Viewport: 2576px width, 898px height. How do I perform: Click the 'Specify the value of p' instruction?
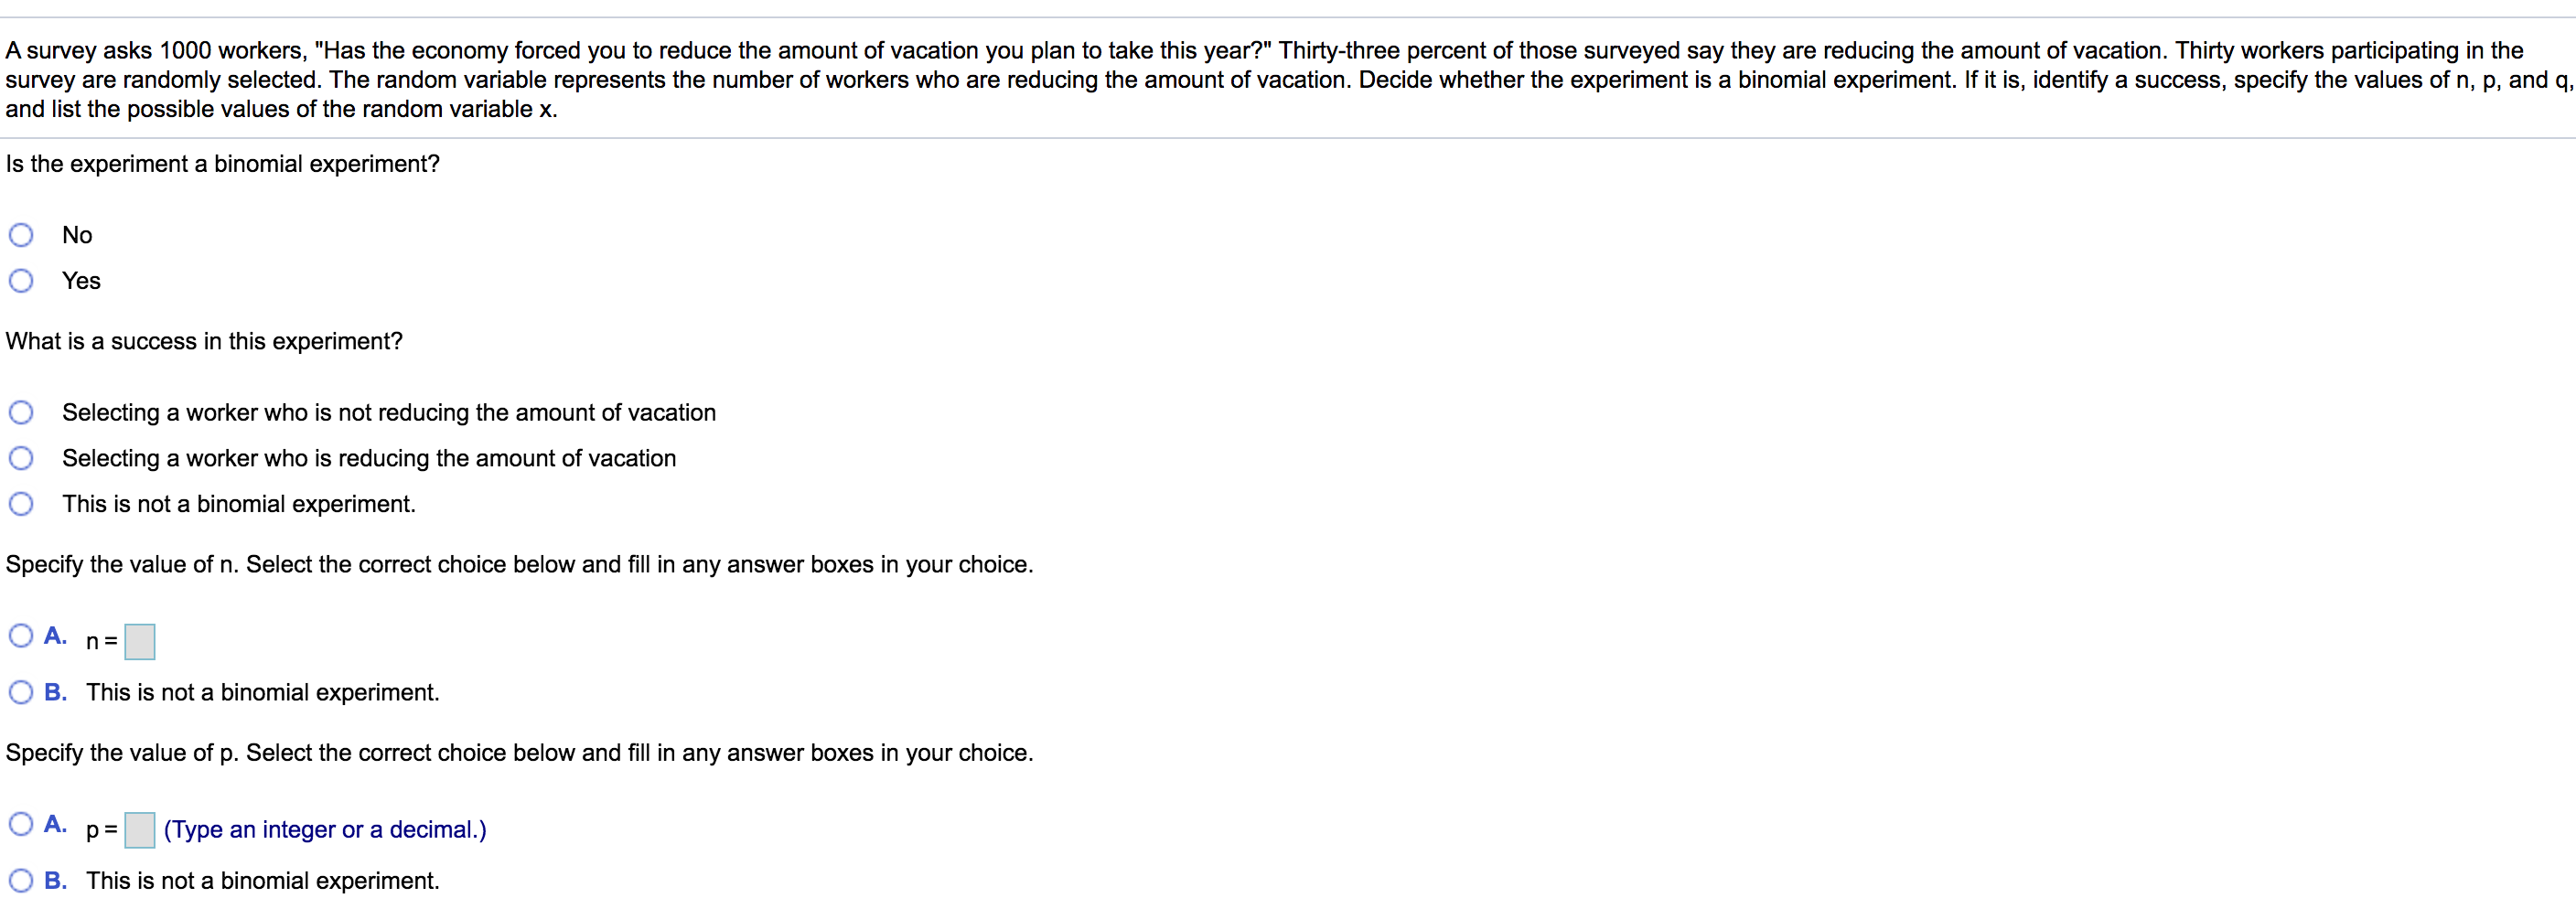519,753
